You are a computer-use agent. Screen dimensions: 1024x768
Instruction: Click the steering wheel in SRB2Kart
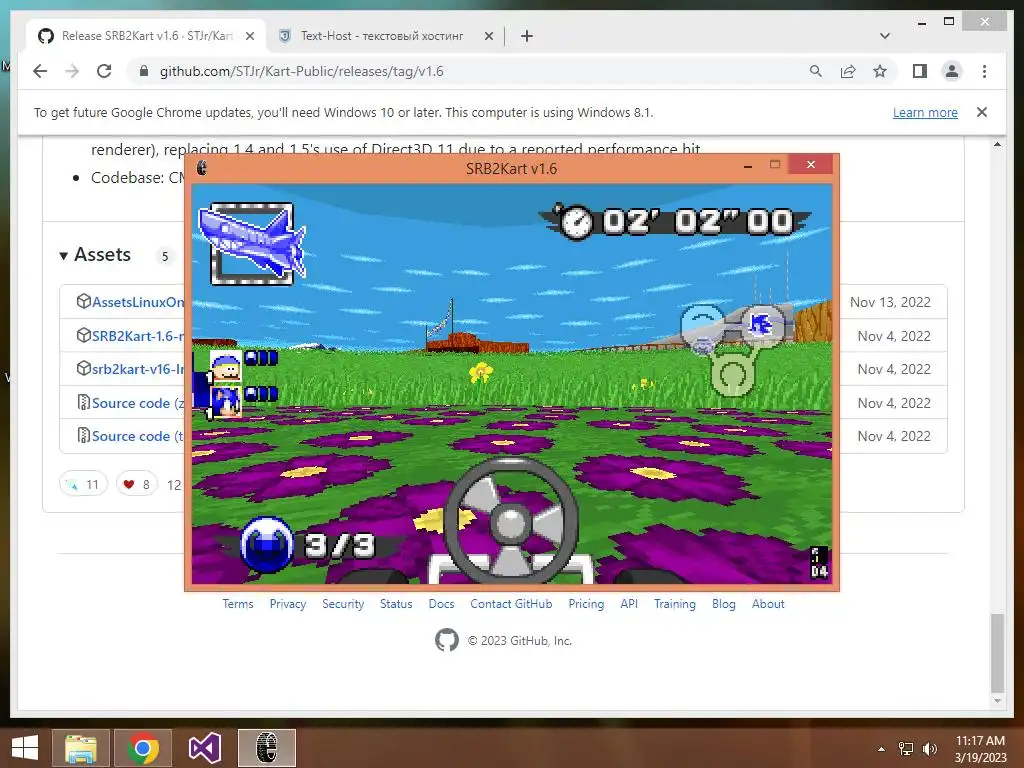(511, 520)
